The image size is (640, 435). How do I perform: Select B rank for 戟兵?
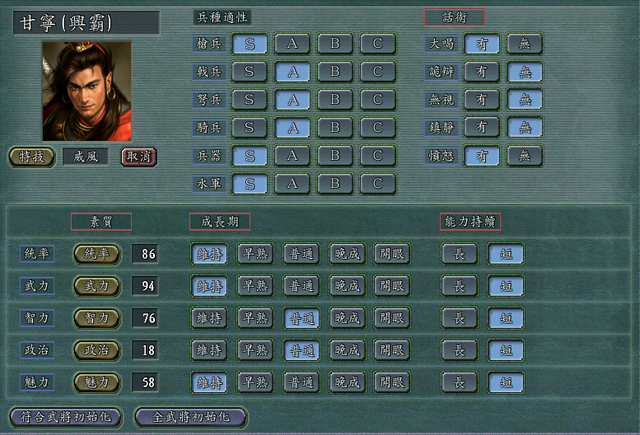tap(335, 72)
